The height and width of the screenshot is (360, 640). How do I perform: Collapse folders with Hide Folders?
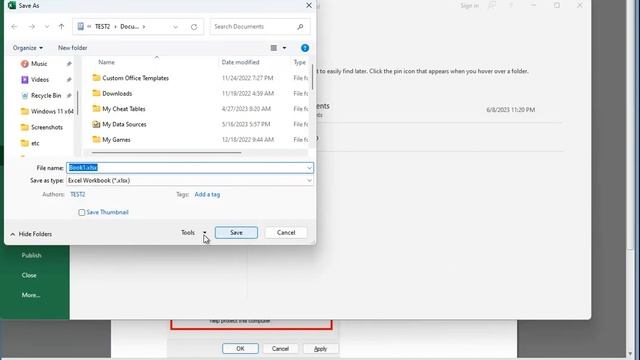[x=31, y=234]
